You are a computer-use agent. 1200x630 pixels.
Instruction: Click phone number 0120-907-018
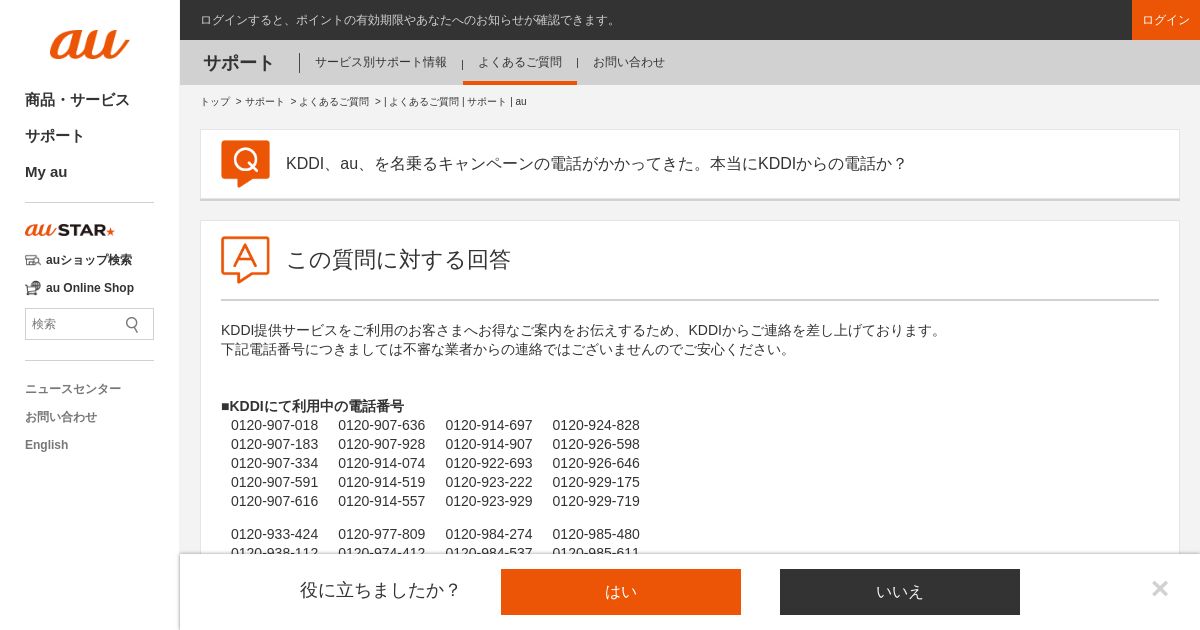click(275, 425)
